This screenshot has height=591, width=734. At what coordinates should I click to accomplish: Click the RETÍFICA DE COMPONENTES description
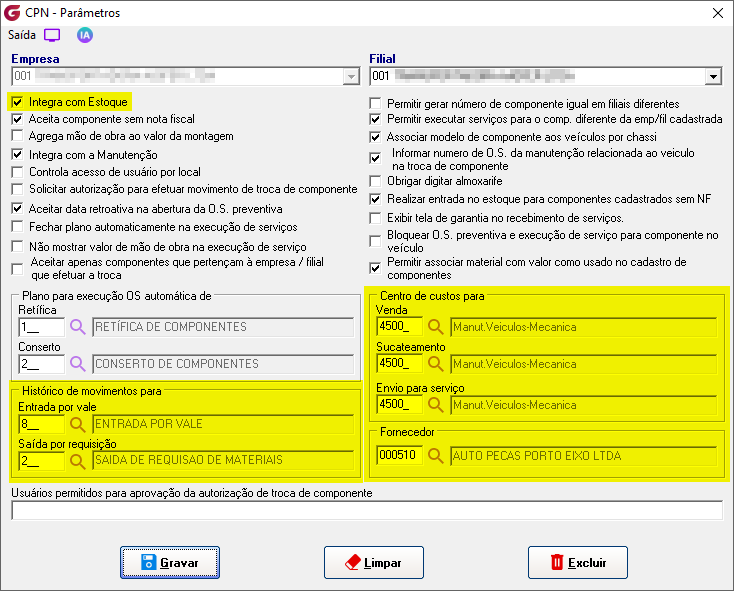[223, 327]
